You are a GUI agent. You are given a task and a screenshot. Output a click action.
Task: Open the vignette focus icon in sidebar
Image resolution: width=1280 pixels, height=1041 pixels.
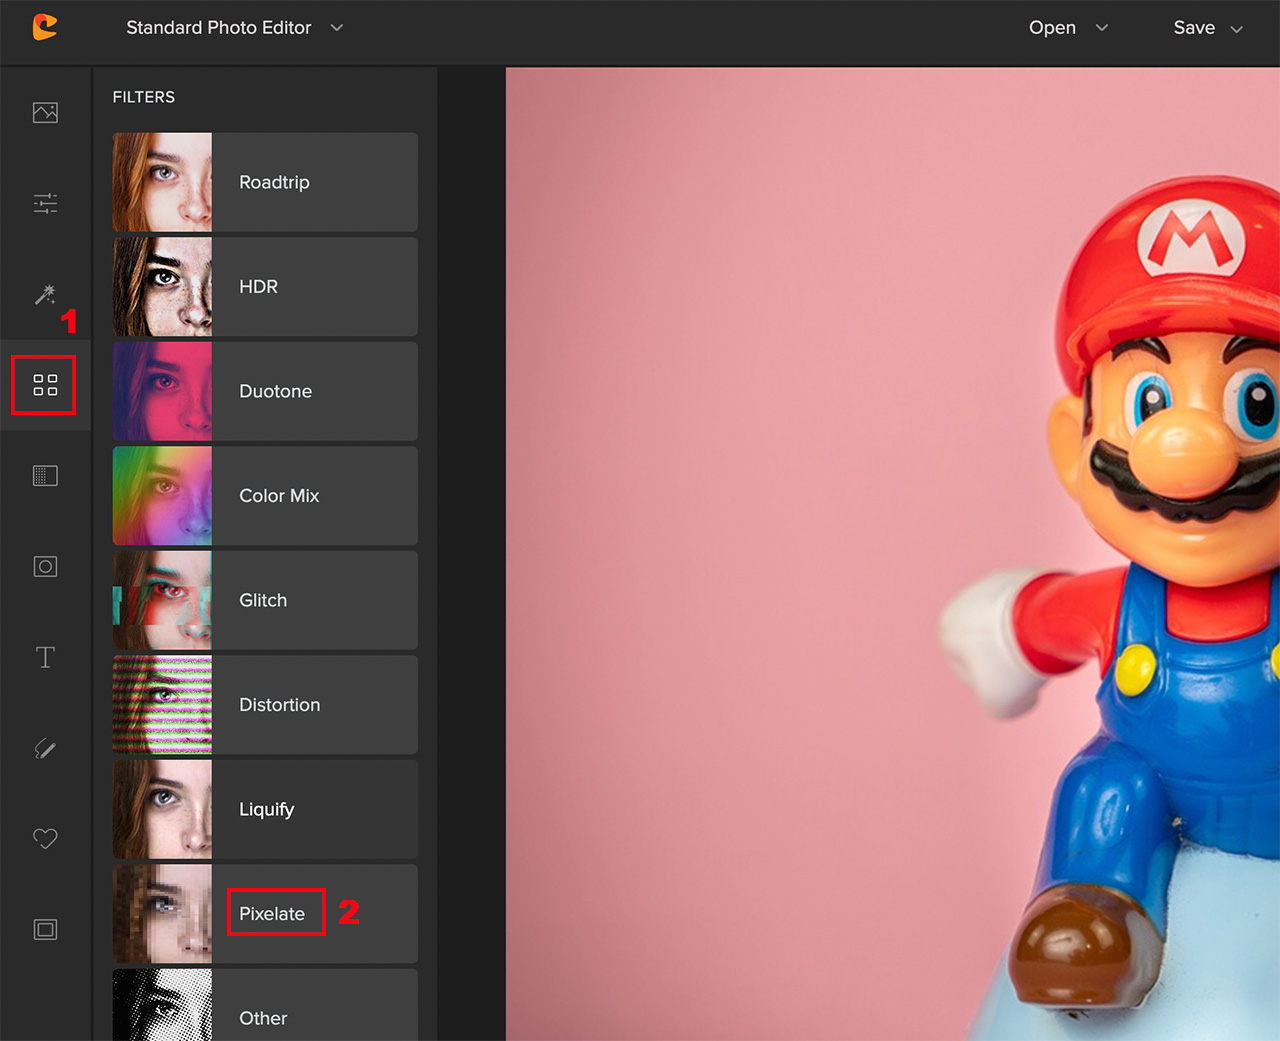point(44,566)
